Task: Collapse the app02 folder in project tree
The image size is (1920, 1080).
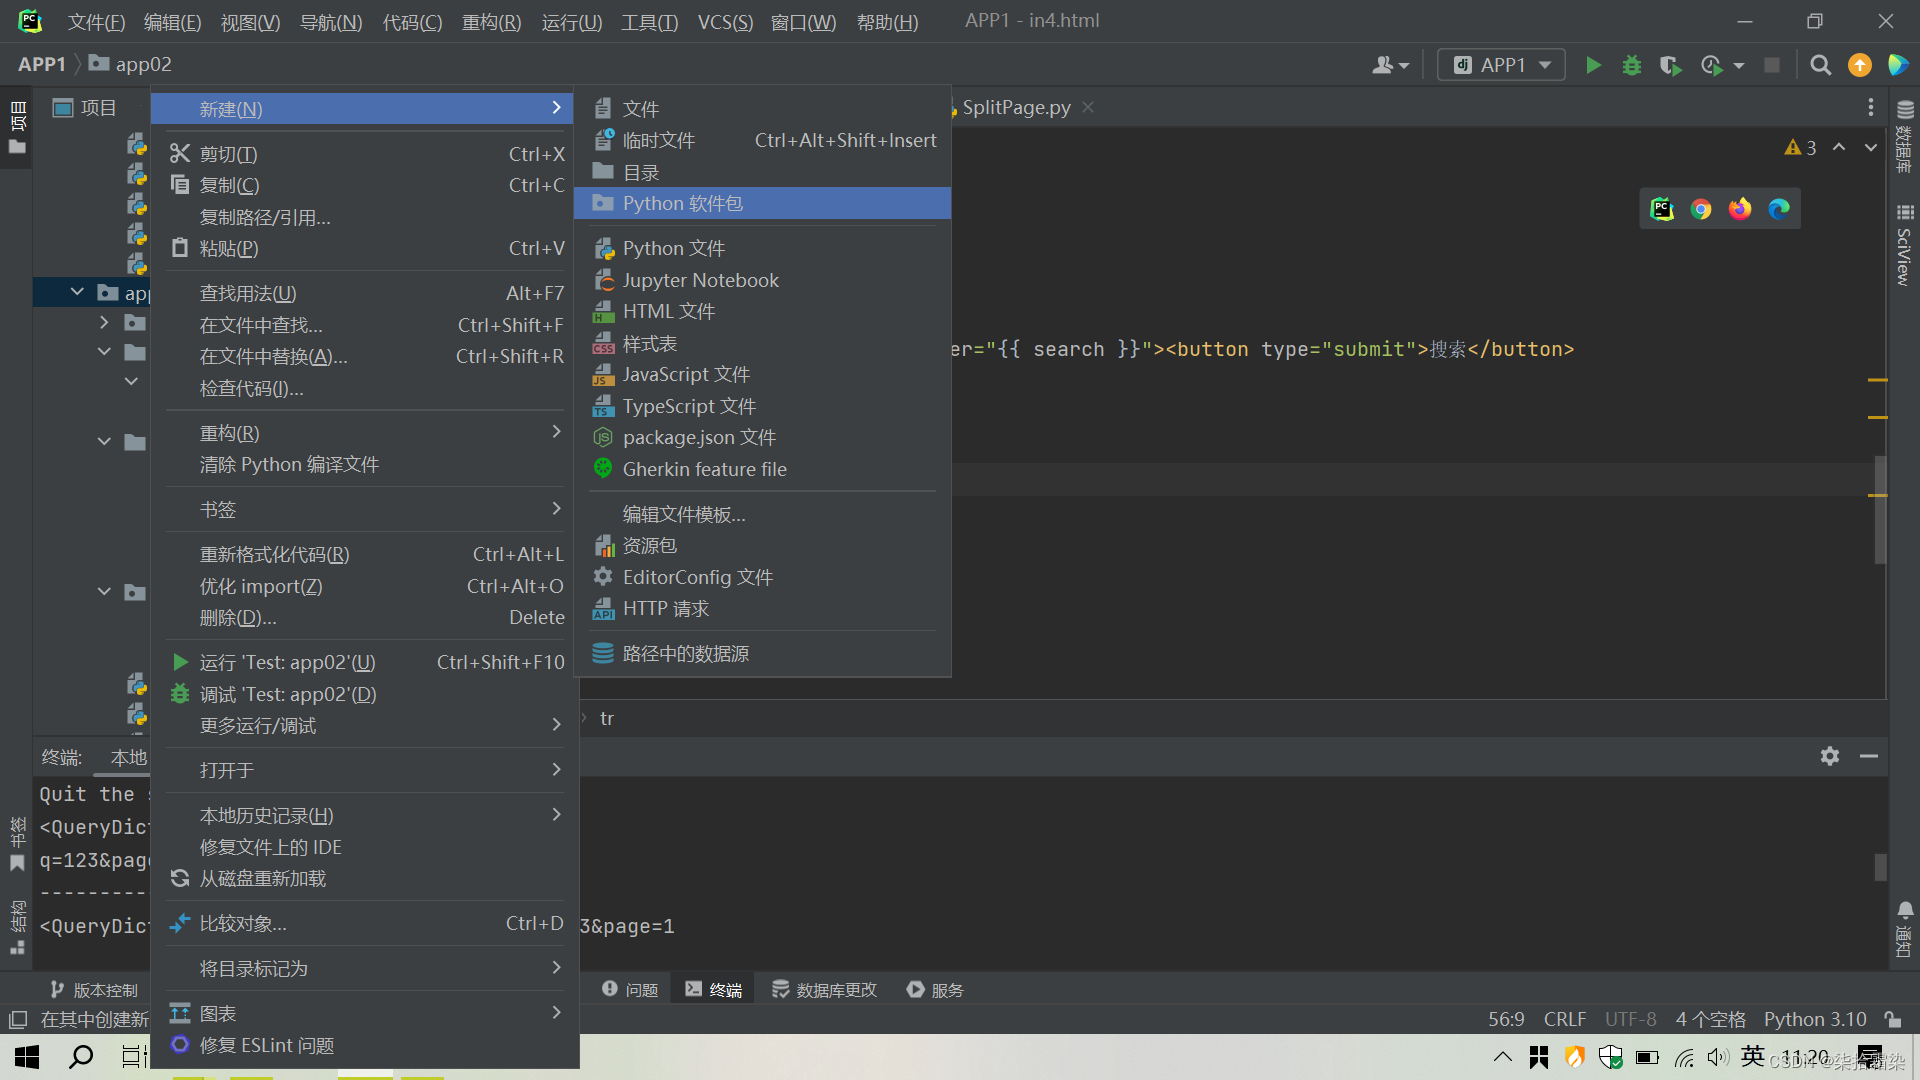Action: click(x=77, y=292)
